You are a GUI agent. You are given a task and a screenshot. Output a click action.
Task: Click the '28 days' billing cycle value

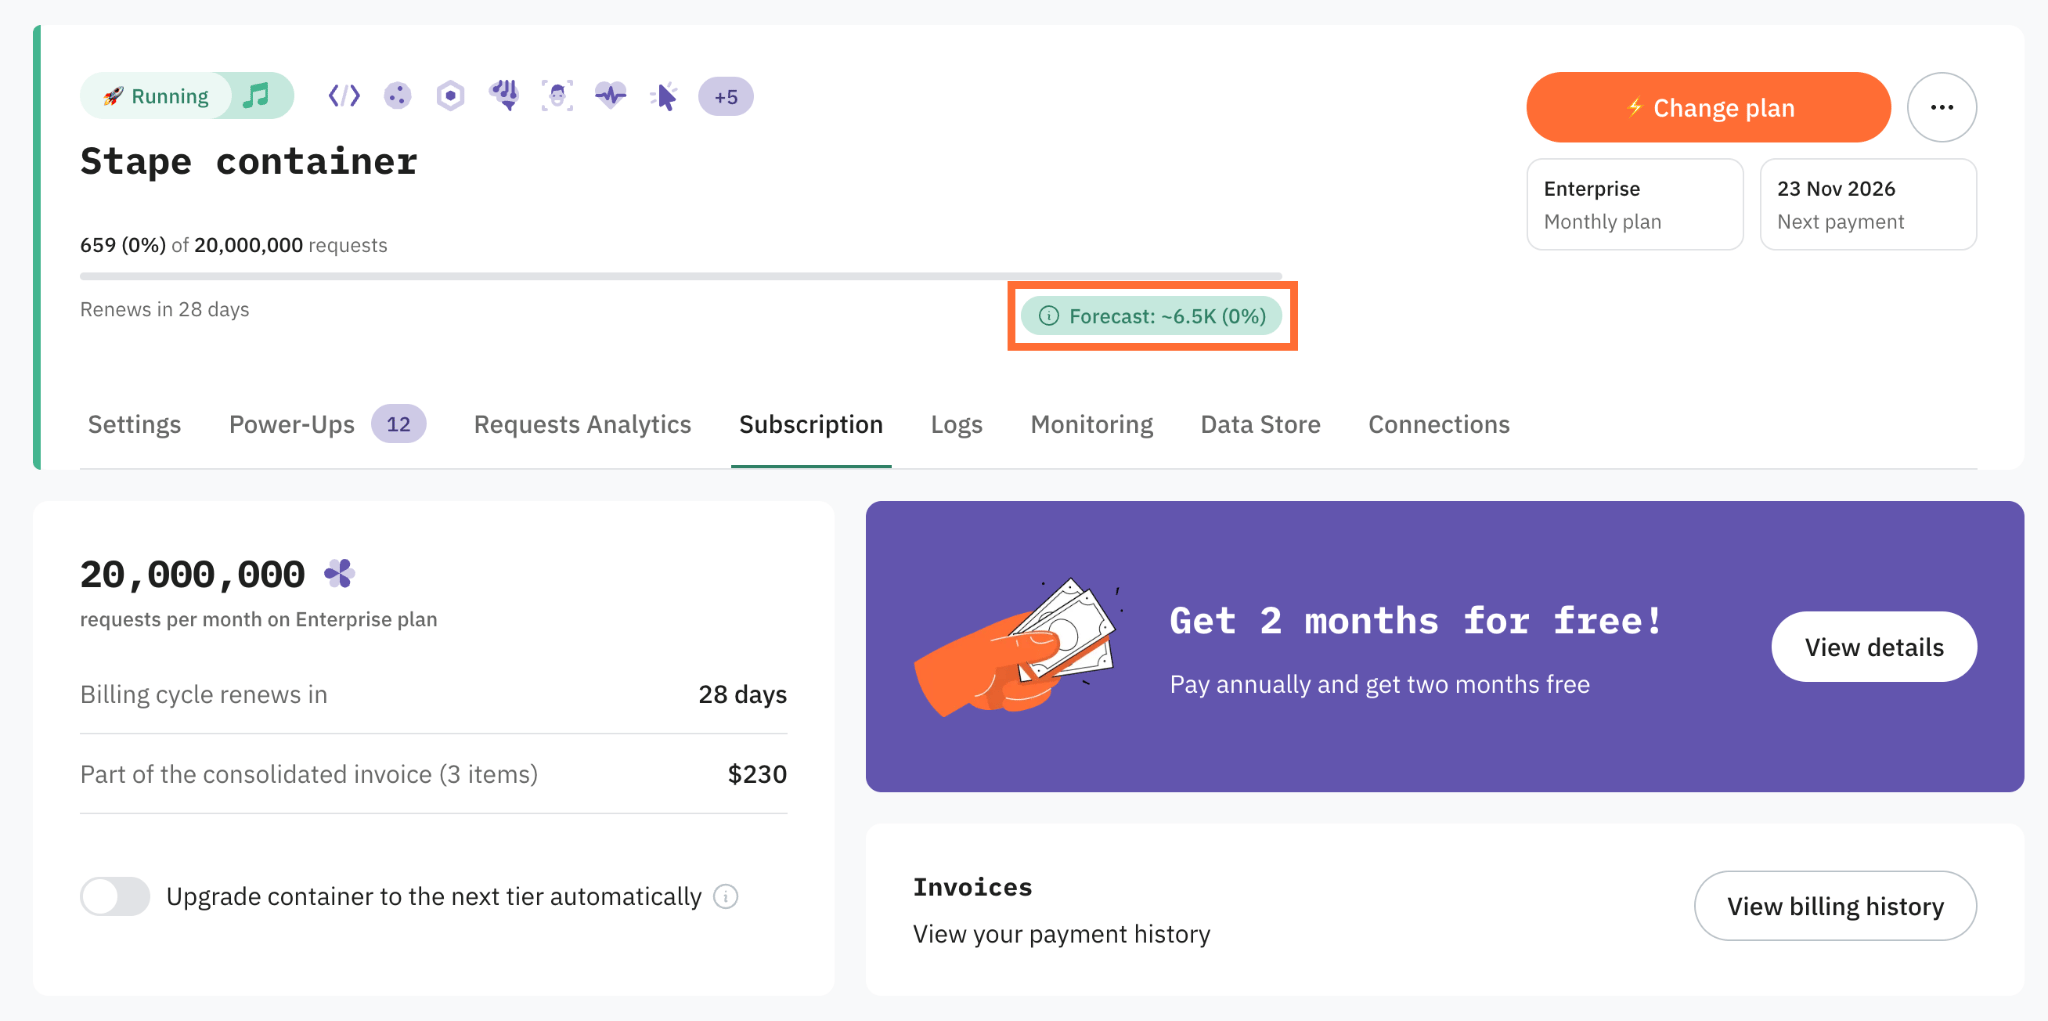coord(742,694)
